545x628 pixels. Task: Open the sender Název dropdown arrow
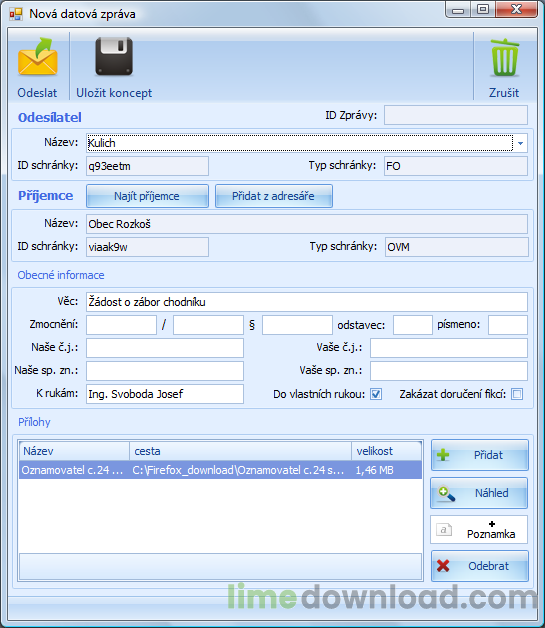pos(520,143)
